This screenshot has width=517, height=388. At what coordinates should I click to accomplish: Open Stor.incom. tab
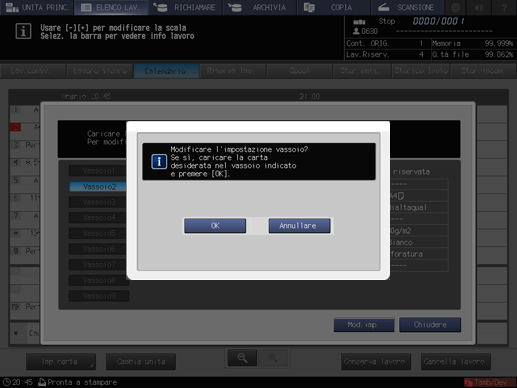click(483, 71)
